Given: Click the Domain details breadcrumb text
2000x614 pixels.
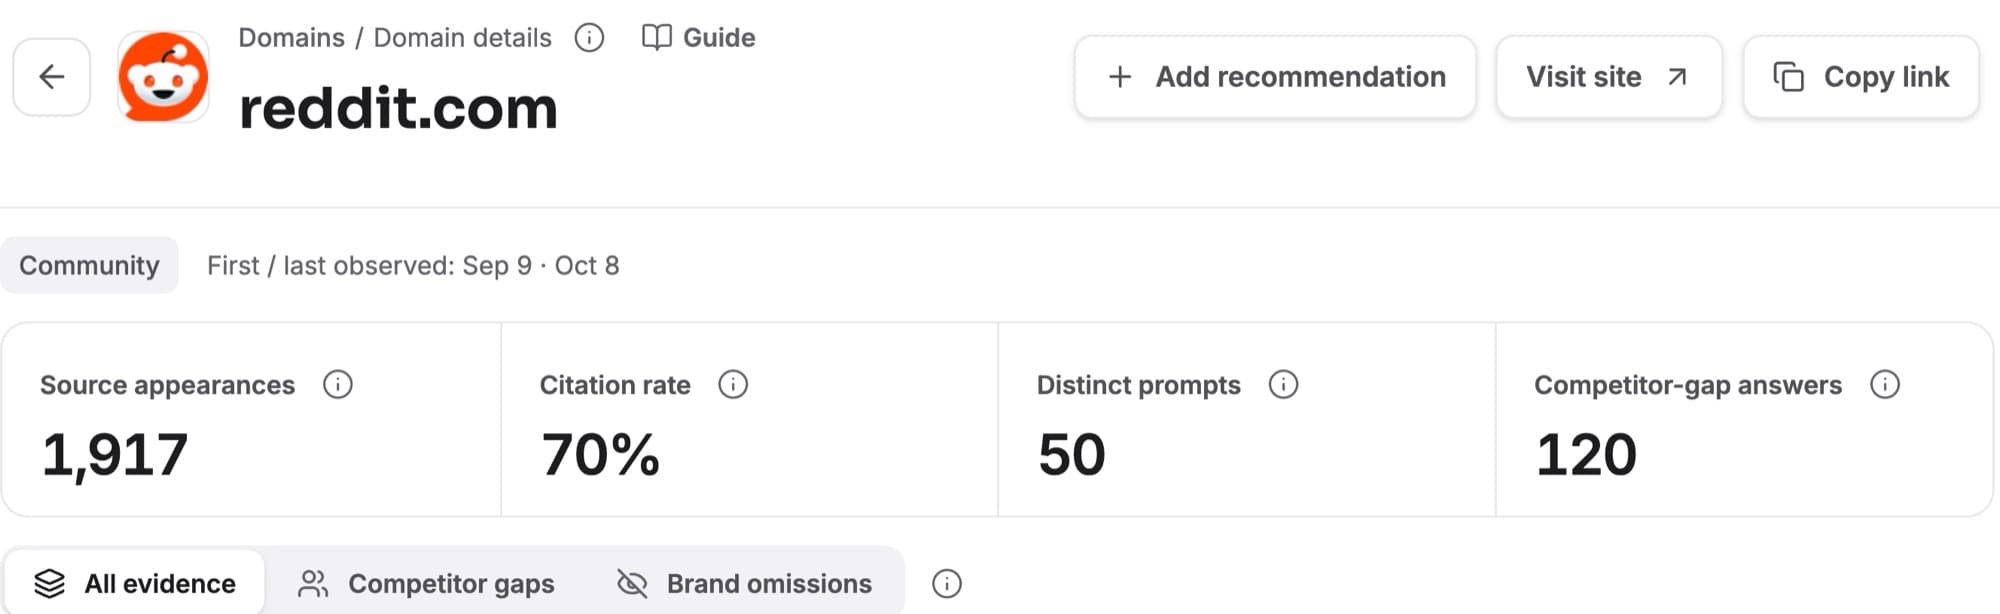Looking at the screenshot, I should pyautogui.click(x=462, y=38).
